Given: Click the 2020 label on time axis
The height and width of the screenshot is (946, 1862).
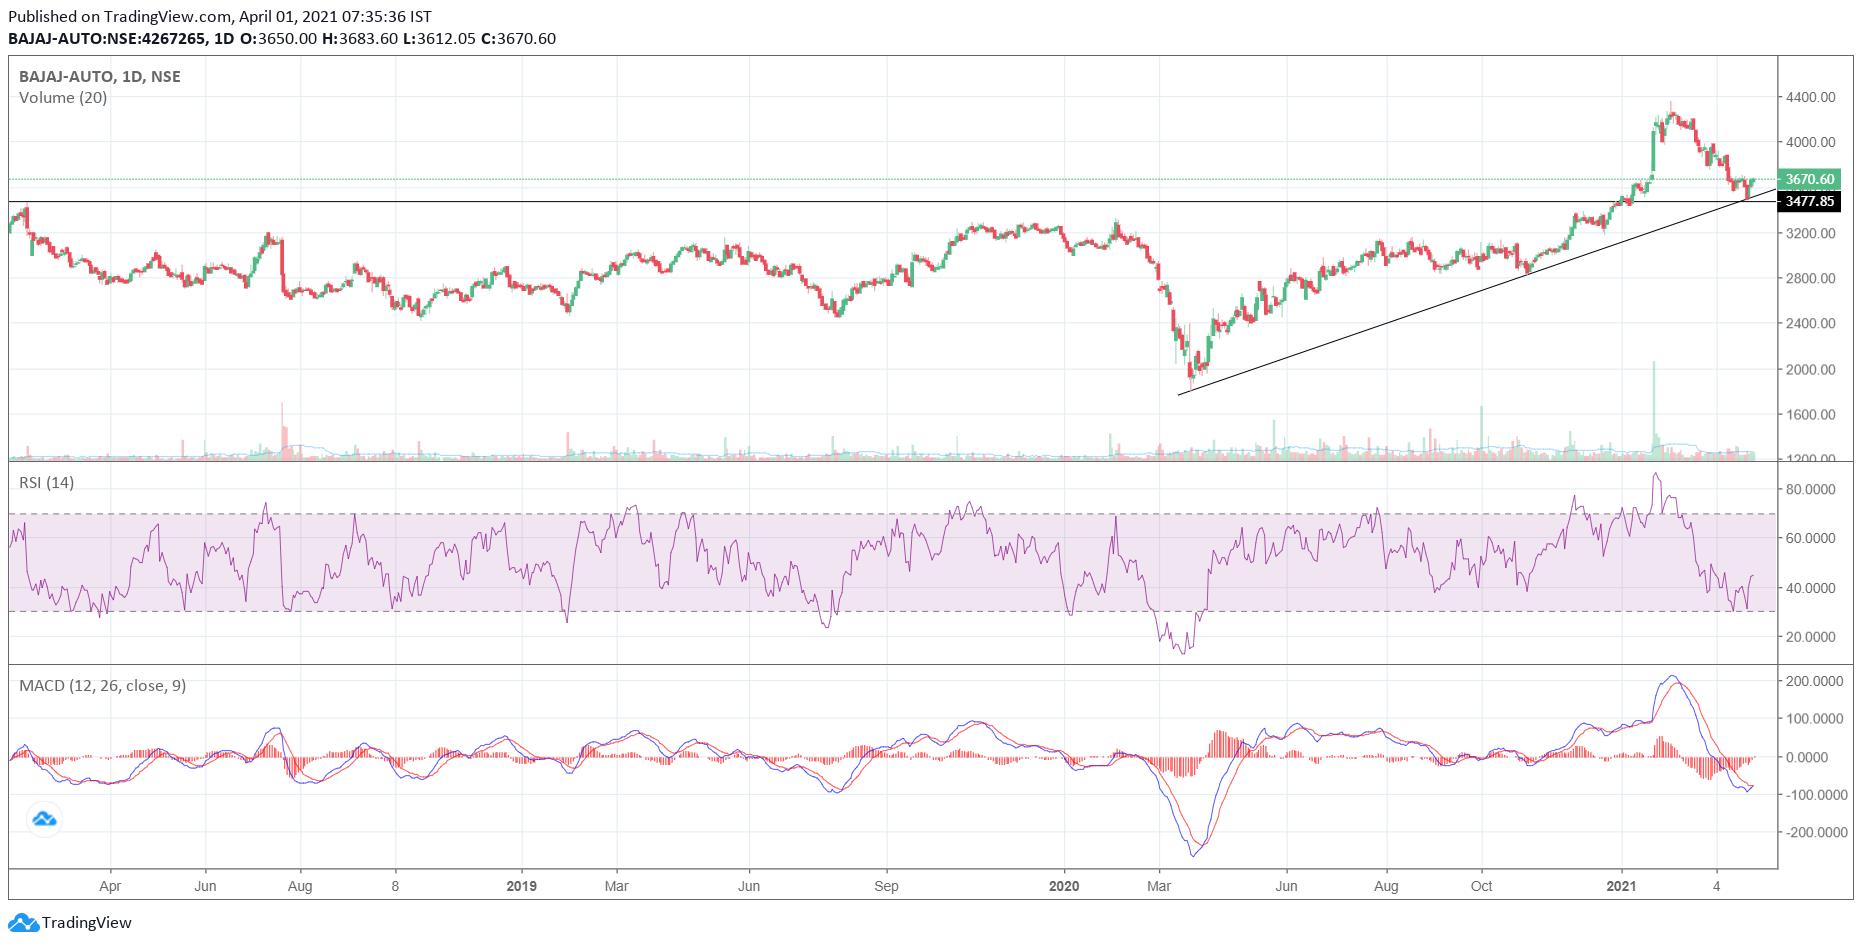Looking at the screenshot, I should [x=1064, y=886].
